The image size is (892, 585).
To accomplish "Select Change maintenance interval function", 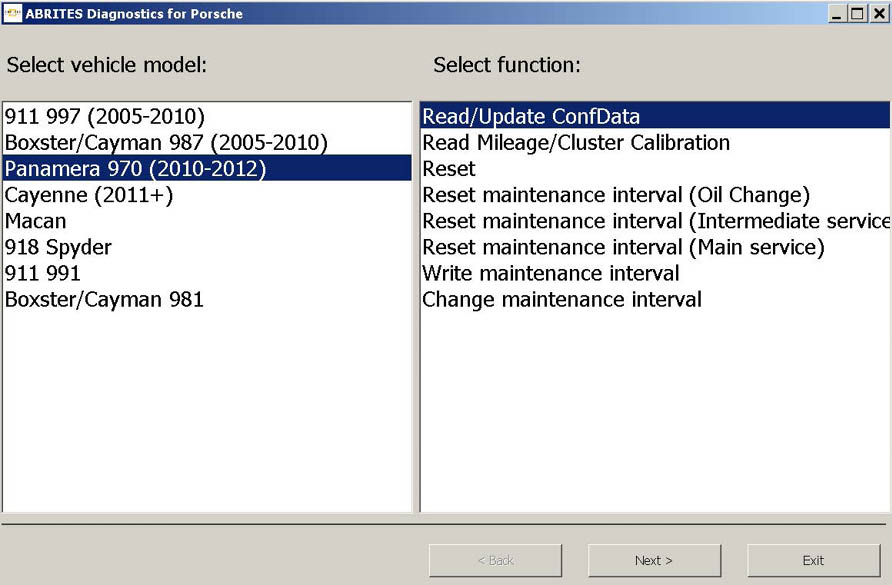I will click(562, 299).
